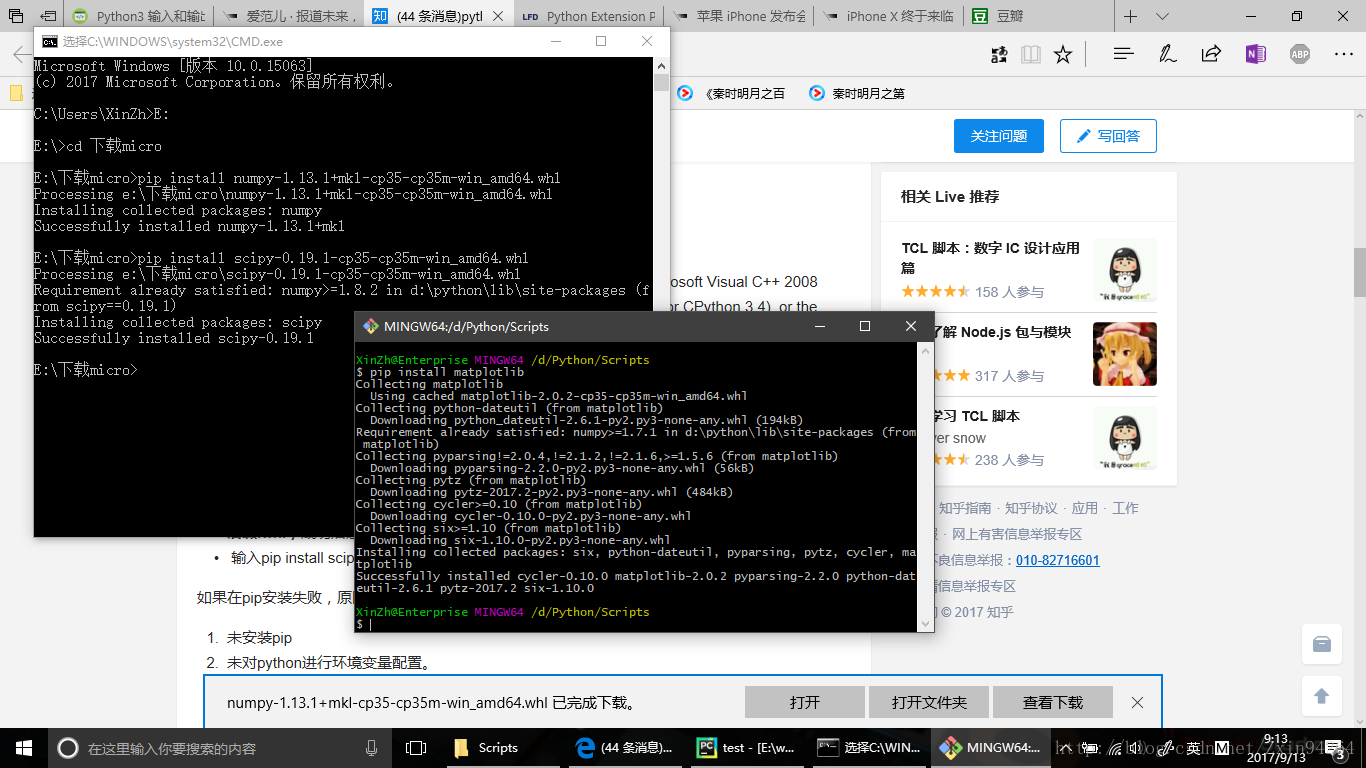
Task: Open Edge settings and more menu
Action: pyautogui.click(x=1343, y=55)
